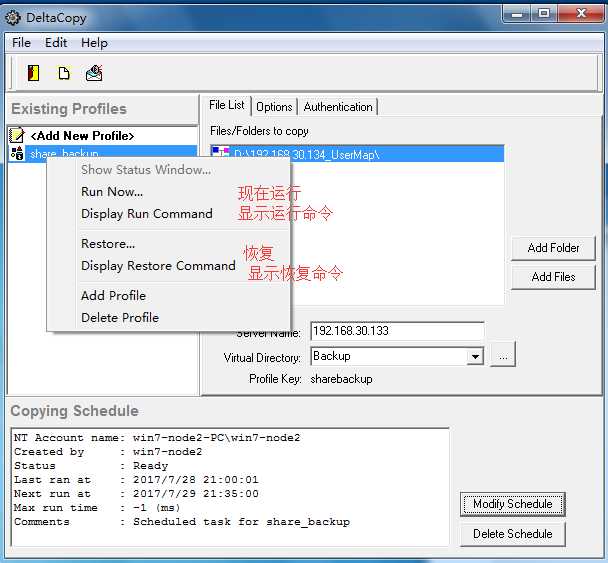Screen dimensions: 608x563
Task: Click the Server Name input field
Action: coord(397,331)
